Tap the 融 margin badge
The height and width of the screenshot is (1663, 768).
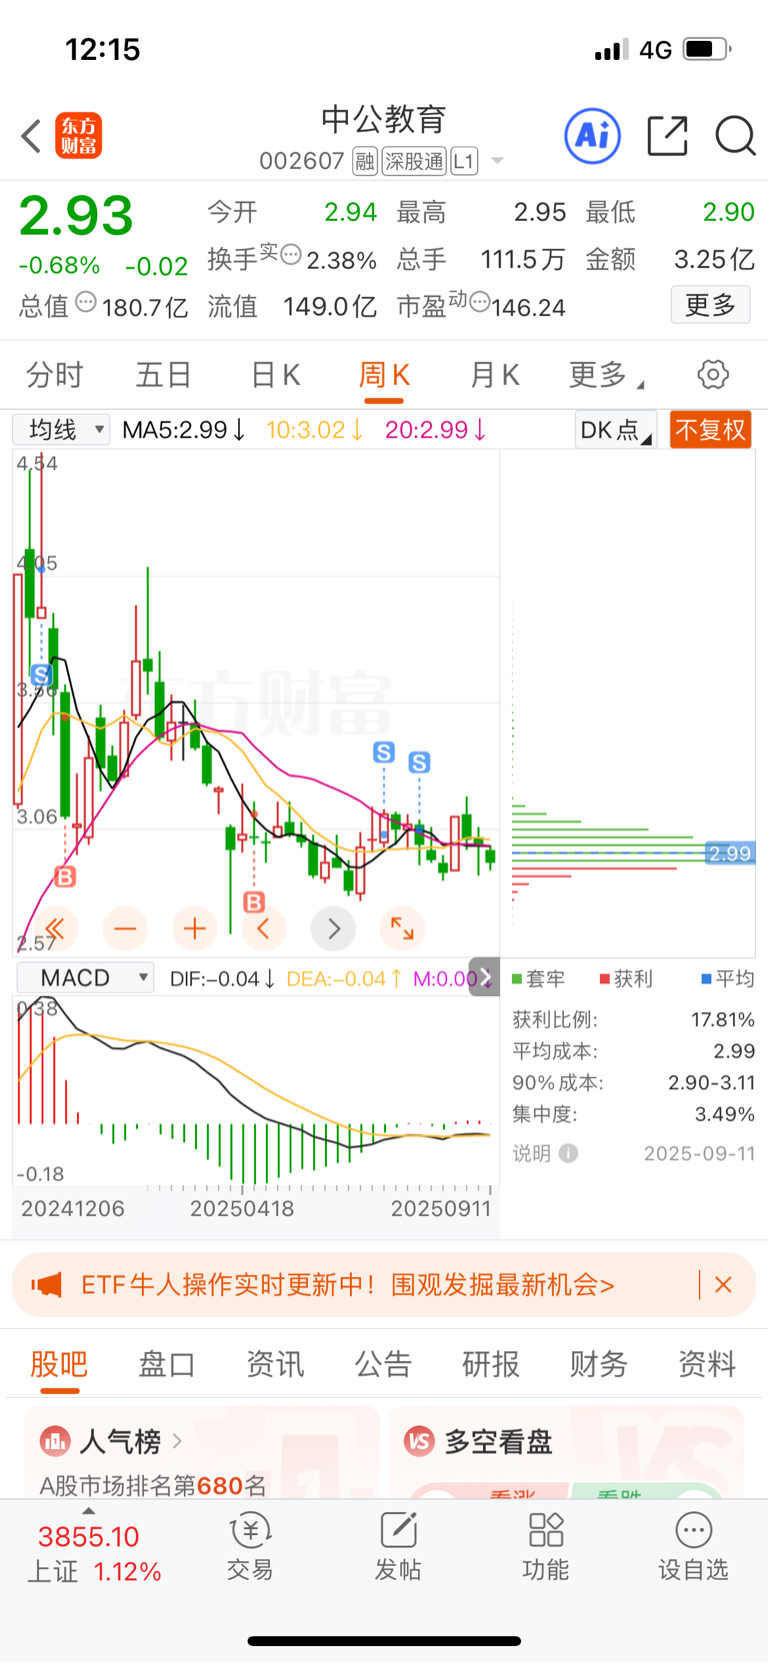[365, 161]
